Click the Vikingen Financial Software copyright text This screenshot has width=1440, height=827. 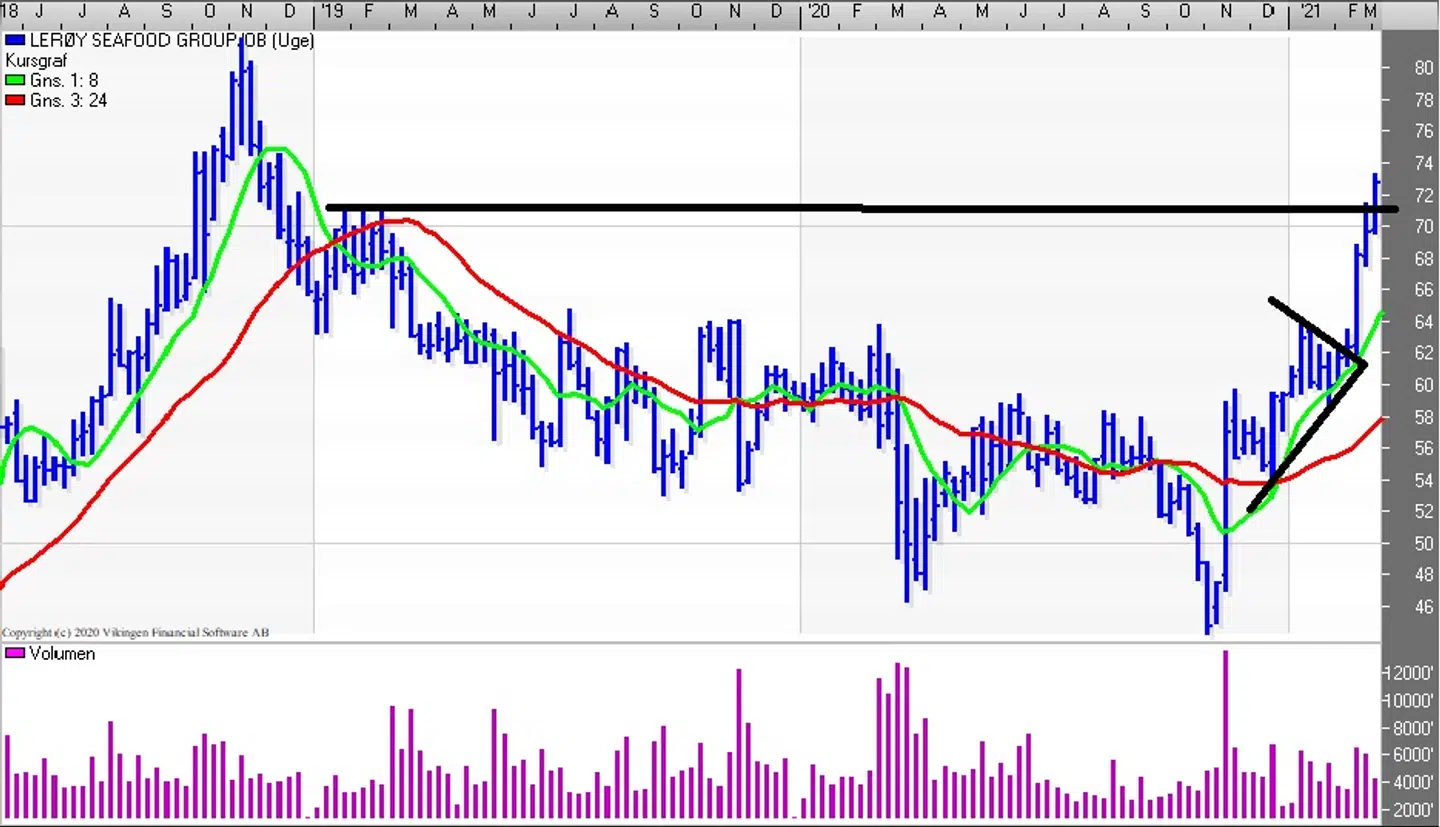(135, 632)
